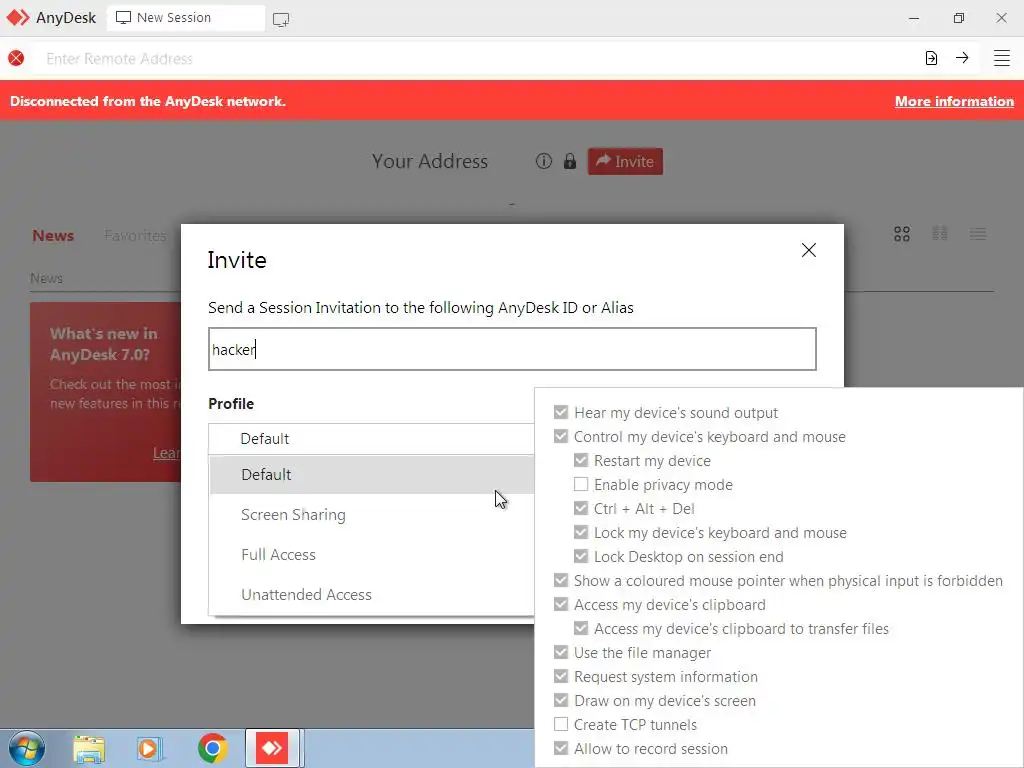Toggle Allow to record session
Screen dimensions: 1024x768
tap(560, 748)
